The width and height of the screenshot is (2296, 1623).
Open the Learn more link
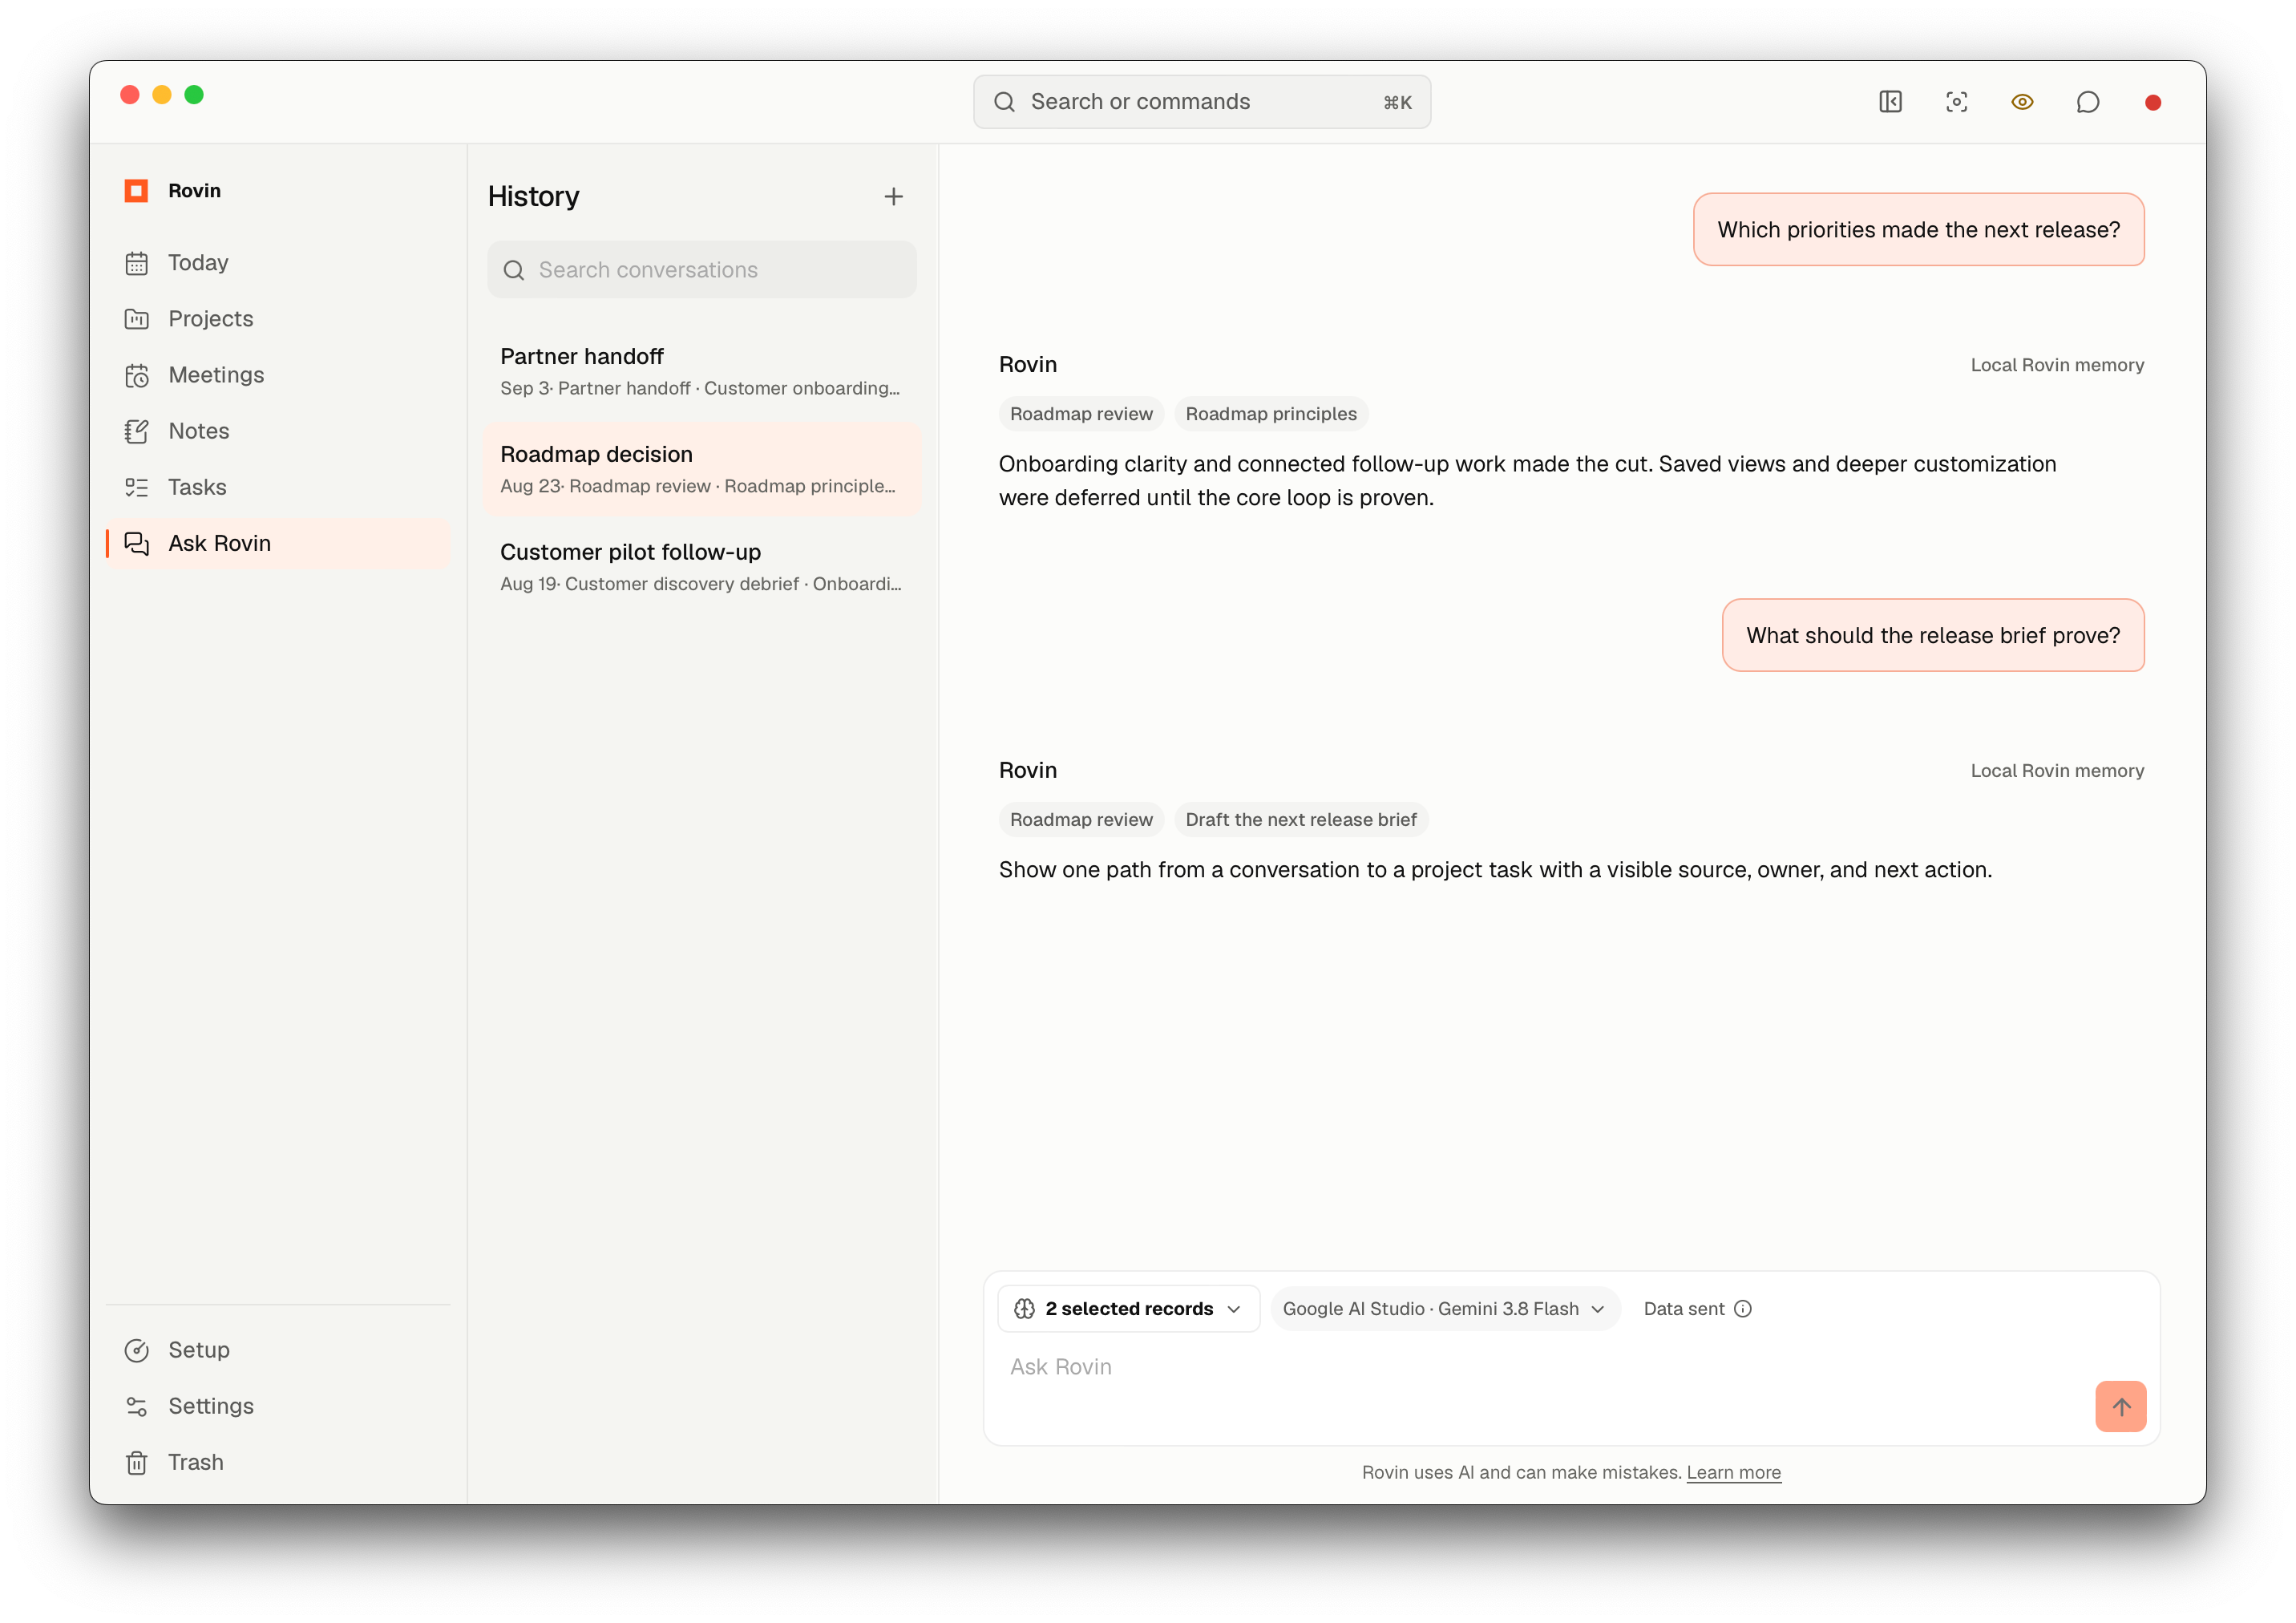(1733, 1473)
